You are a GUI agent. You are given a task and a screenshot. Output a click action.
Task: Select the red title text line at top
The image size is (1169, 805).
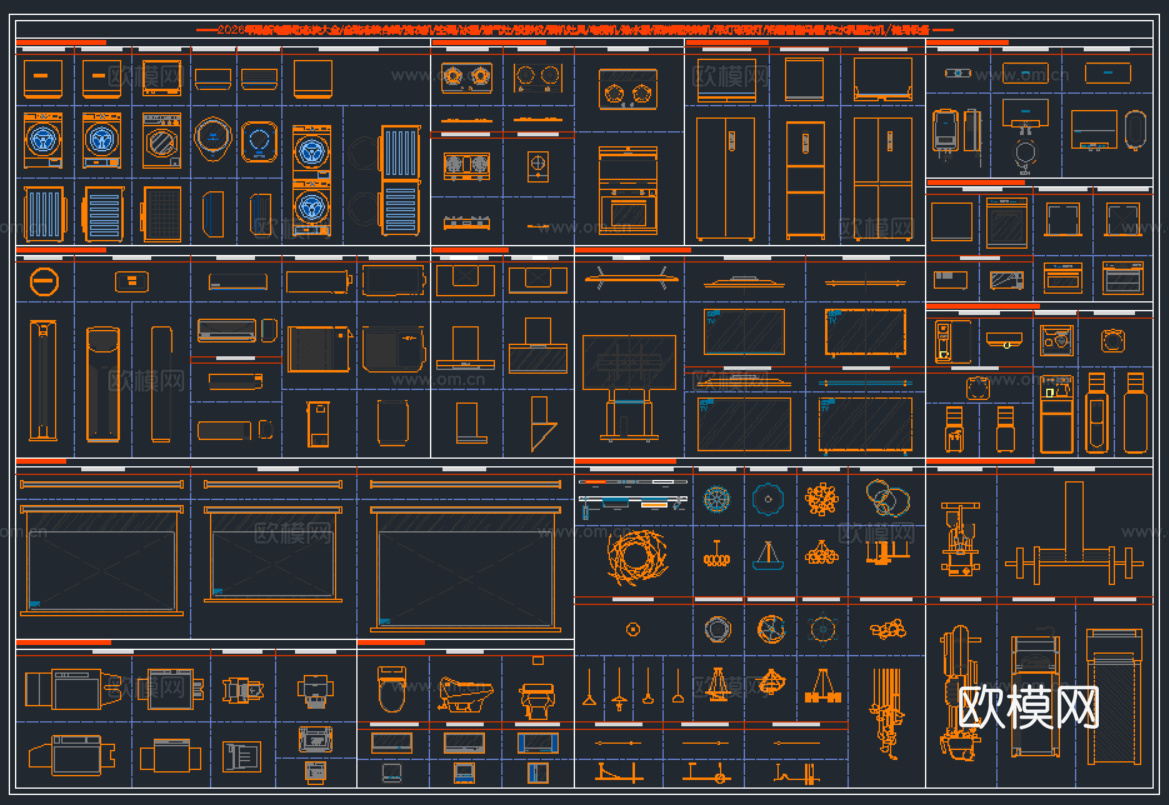coord(575,30)
